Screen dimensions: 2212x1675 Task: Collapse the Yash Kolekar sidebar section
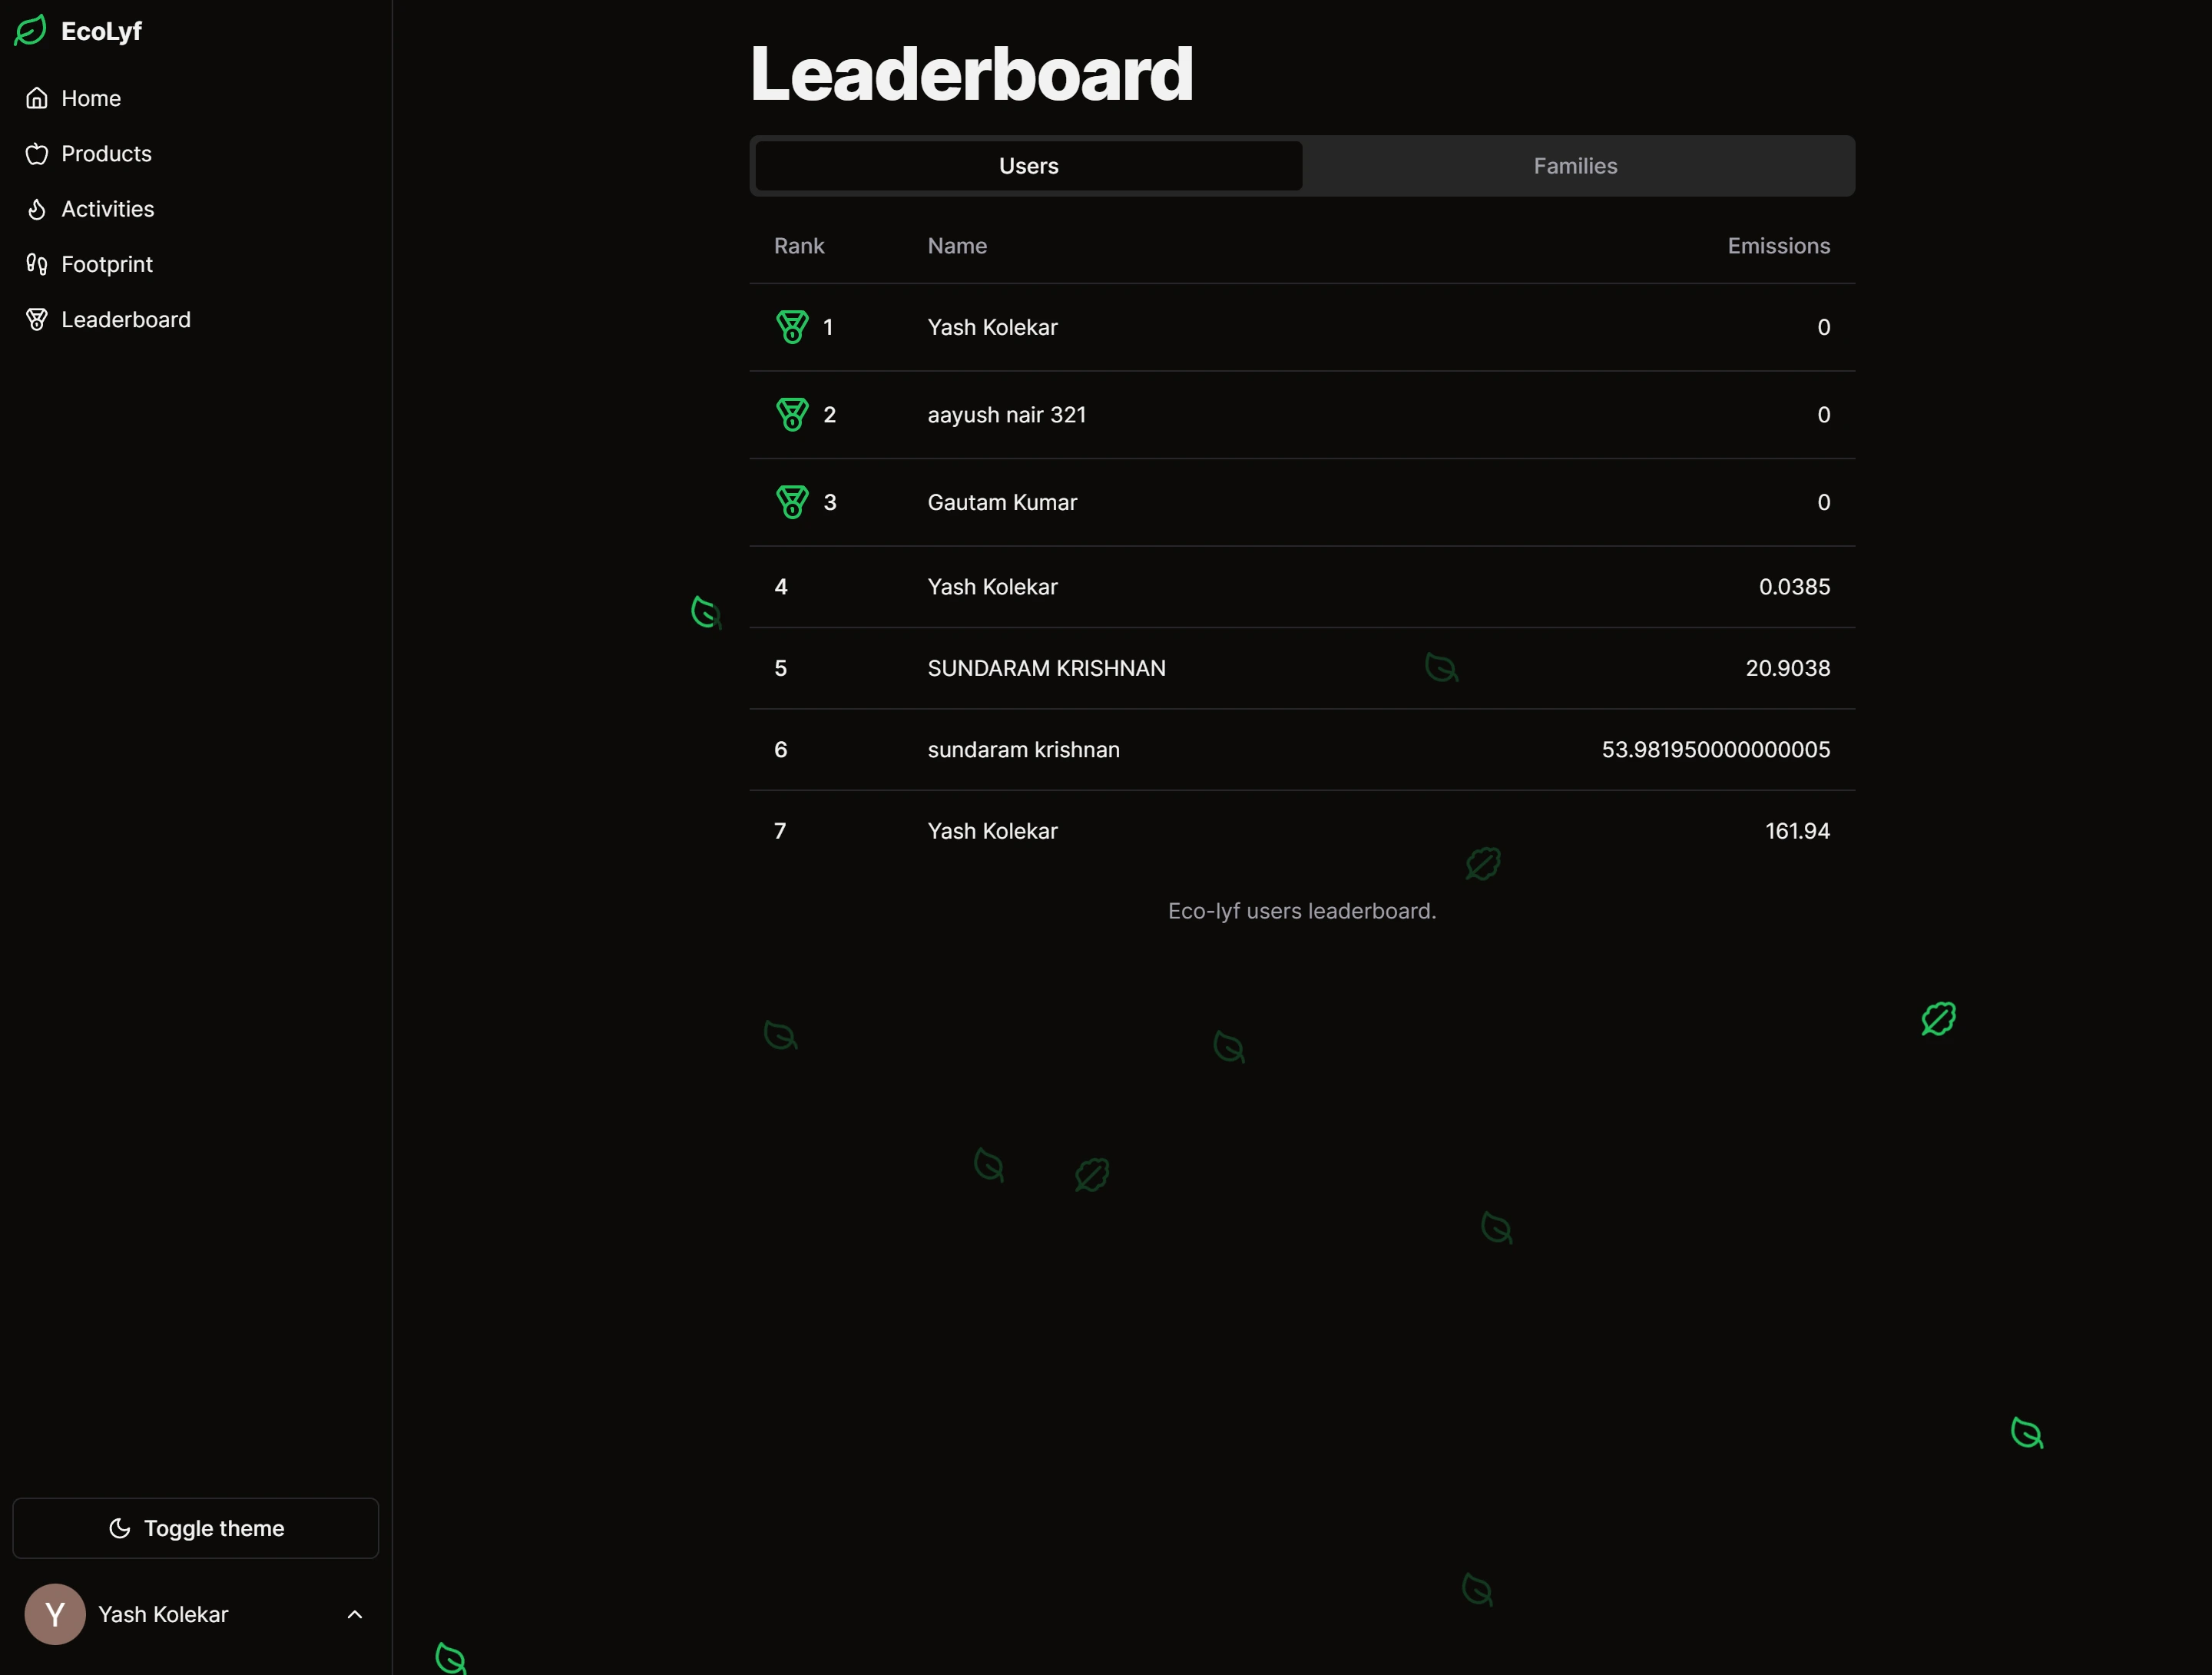pos(354,1614)
